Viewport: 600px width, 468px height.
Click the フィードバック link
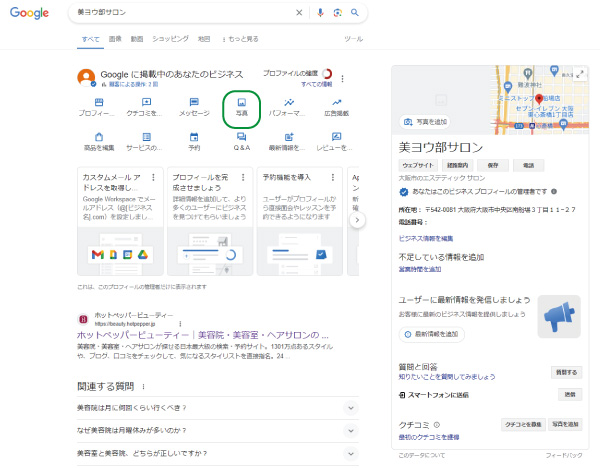(564, 455)
